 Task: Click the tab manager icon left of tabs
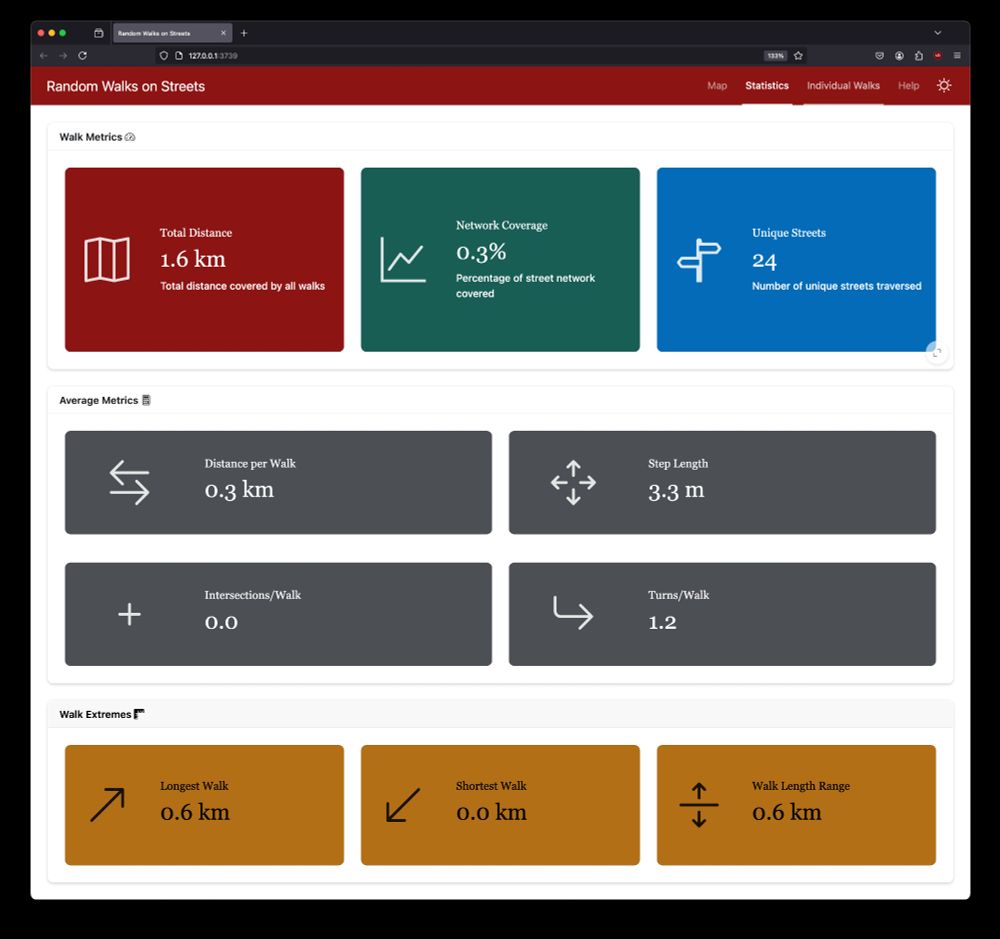[x=98, y=33]
